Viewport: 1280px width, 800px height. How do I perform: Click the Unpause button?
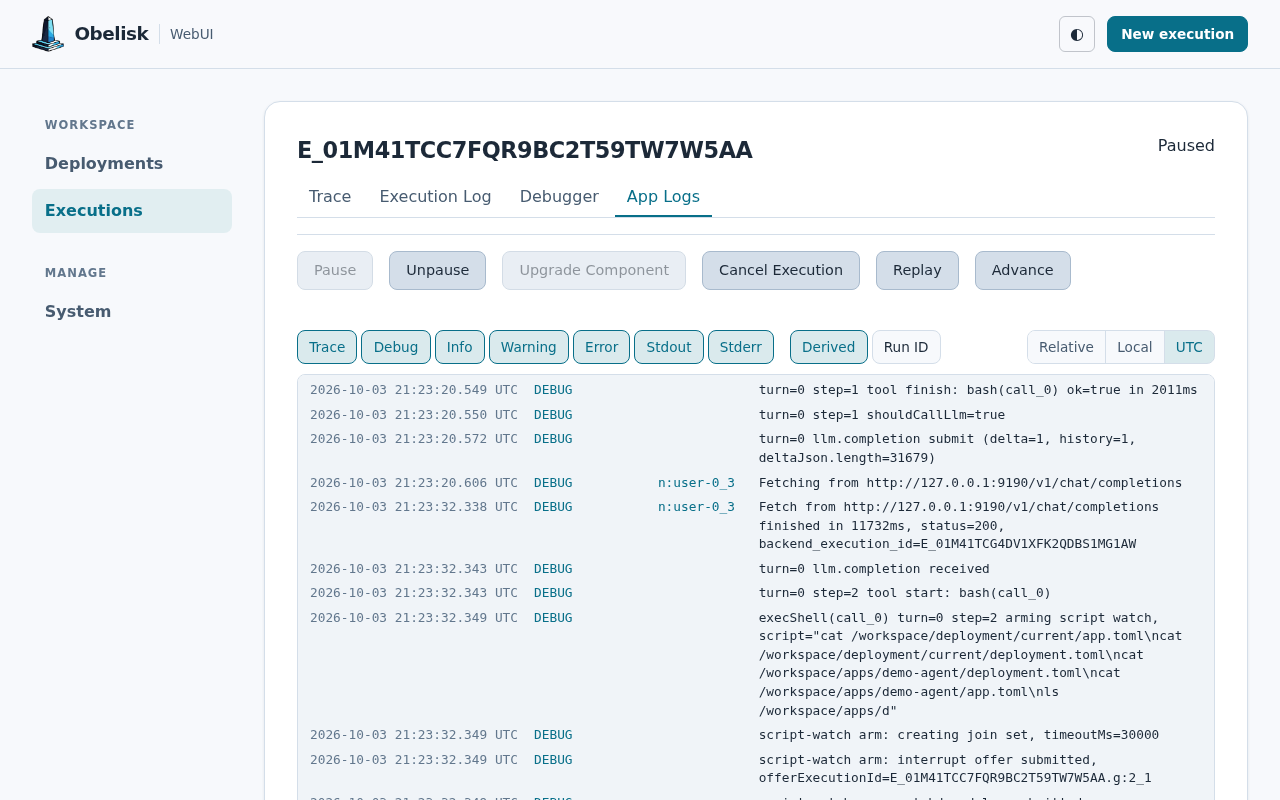[x=437, y=271]
